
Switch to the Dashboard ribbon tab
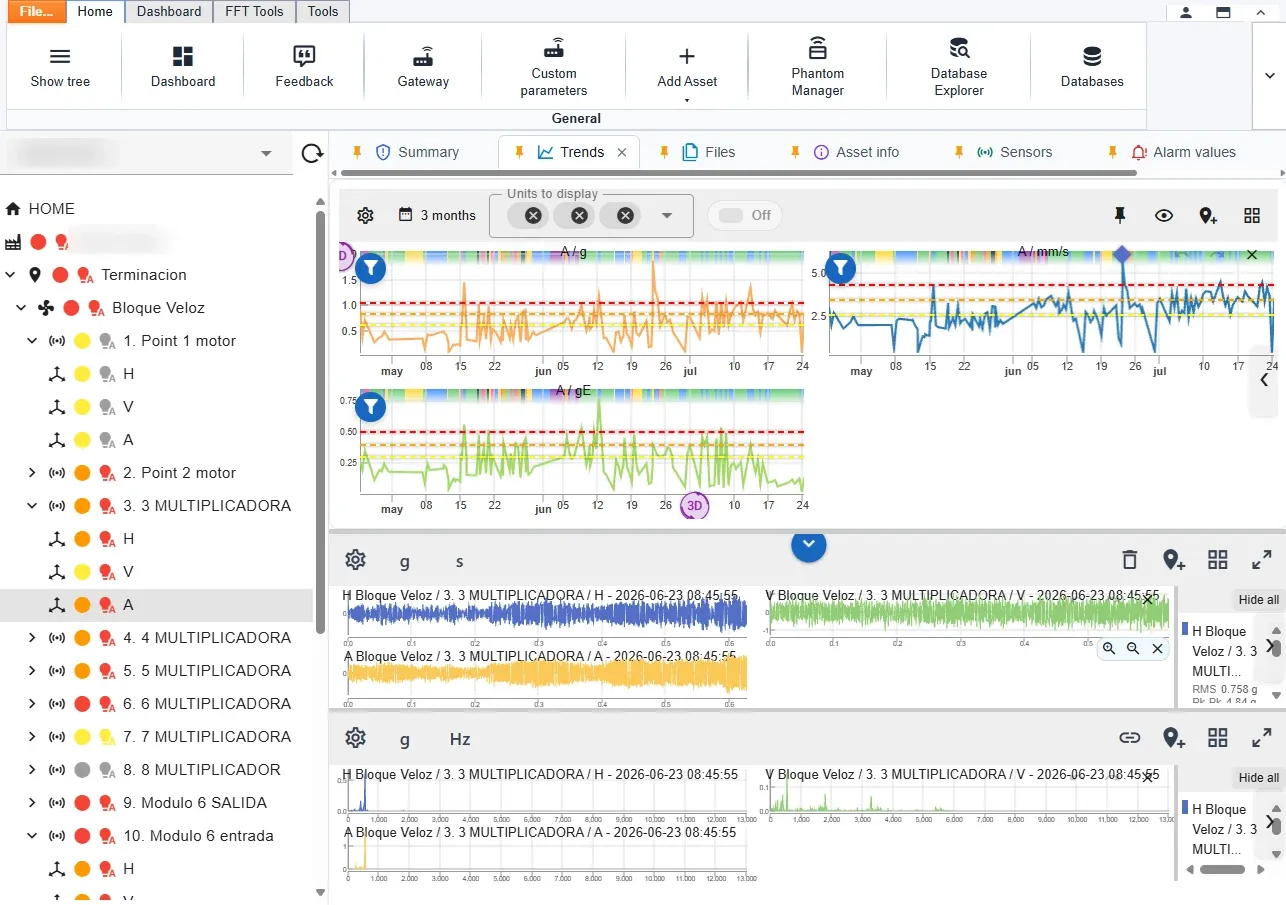tap(168, 12)
